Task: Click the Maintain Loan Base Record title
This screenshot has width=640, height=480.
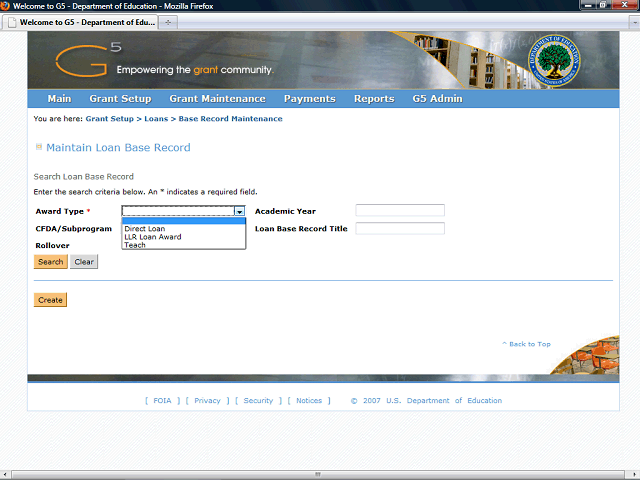Action: point(118,147)
